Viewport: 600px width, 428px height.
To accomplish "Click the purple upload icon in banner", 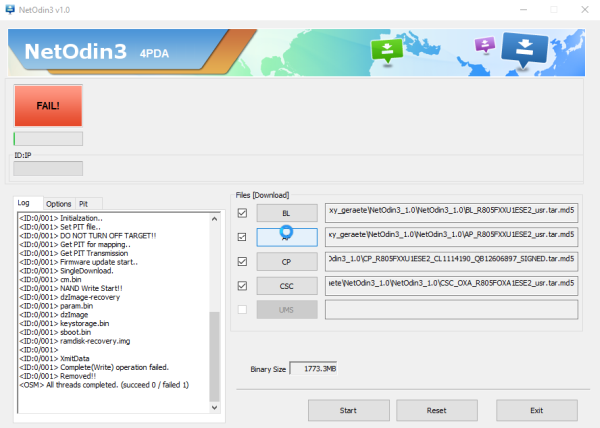I will point(485,45).
